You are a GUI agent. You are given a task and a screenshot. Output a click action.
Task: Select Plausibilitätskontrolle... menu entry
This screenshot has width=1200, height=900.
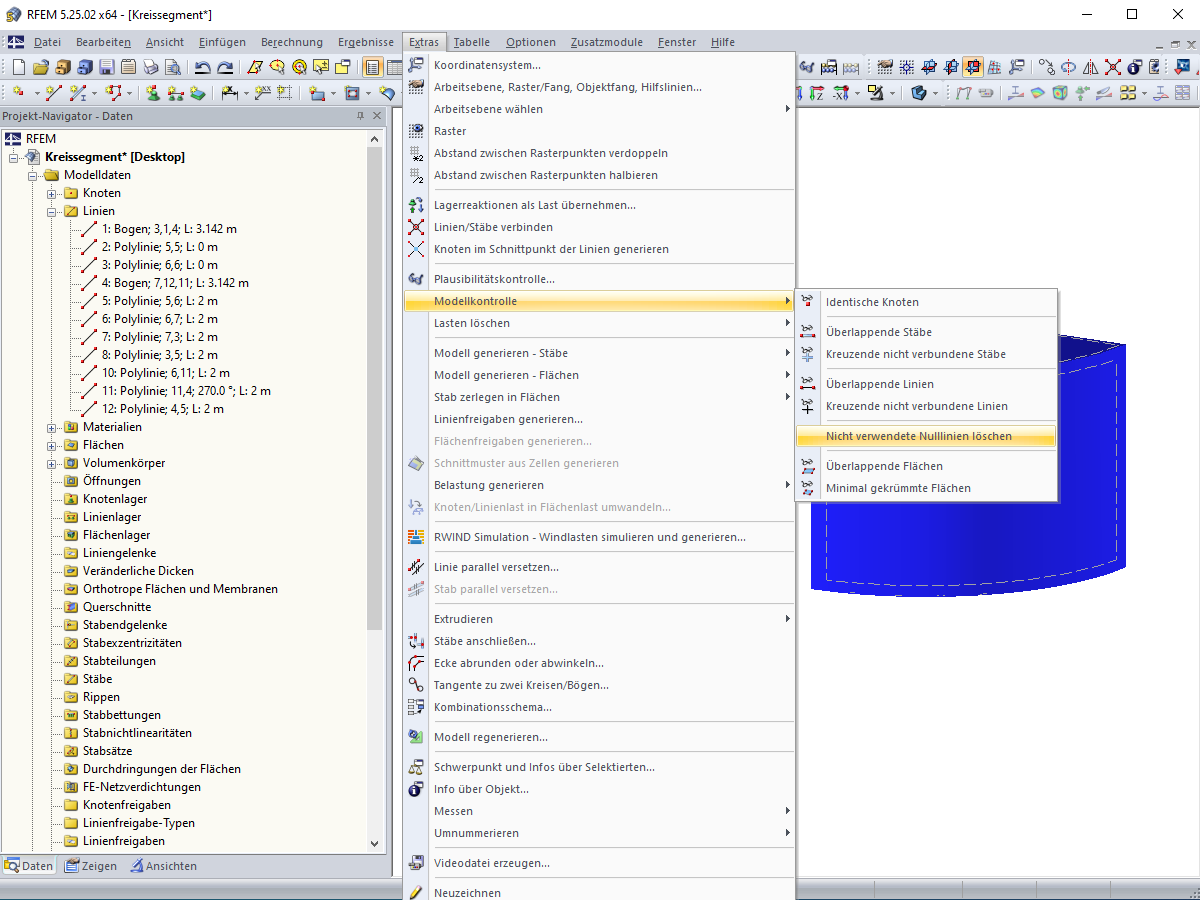(x=600, y=279)
